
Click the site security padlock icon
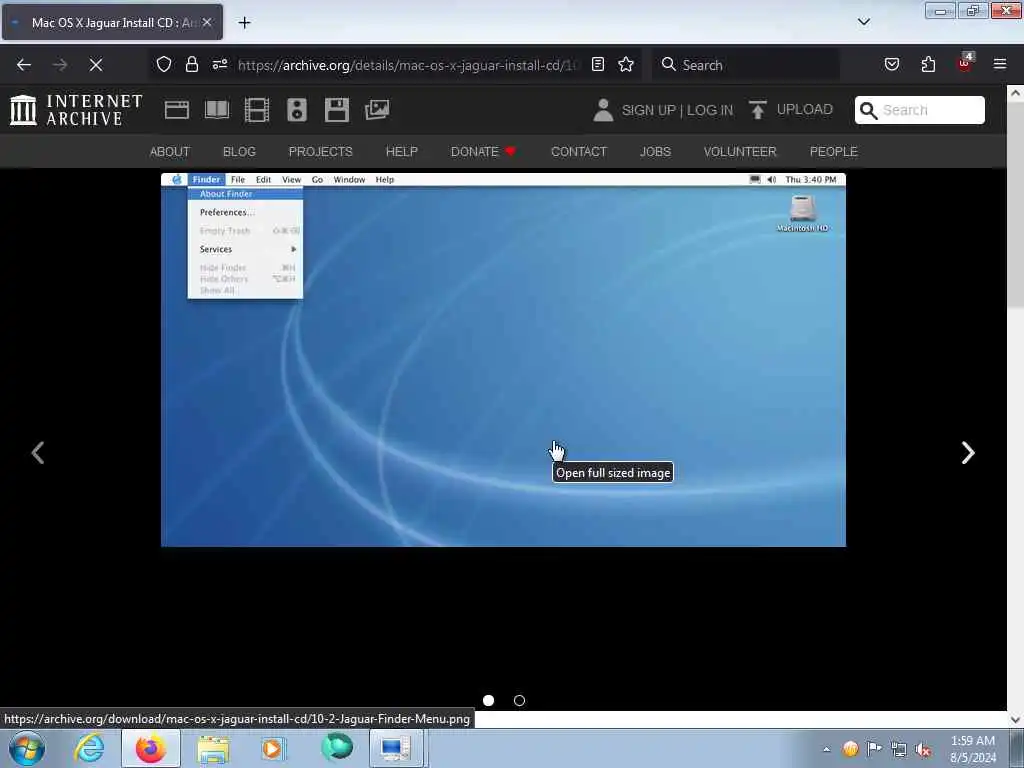191,64
